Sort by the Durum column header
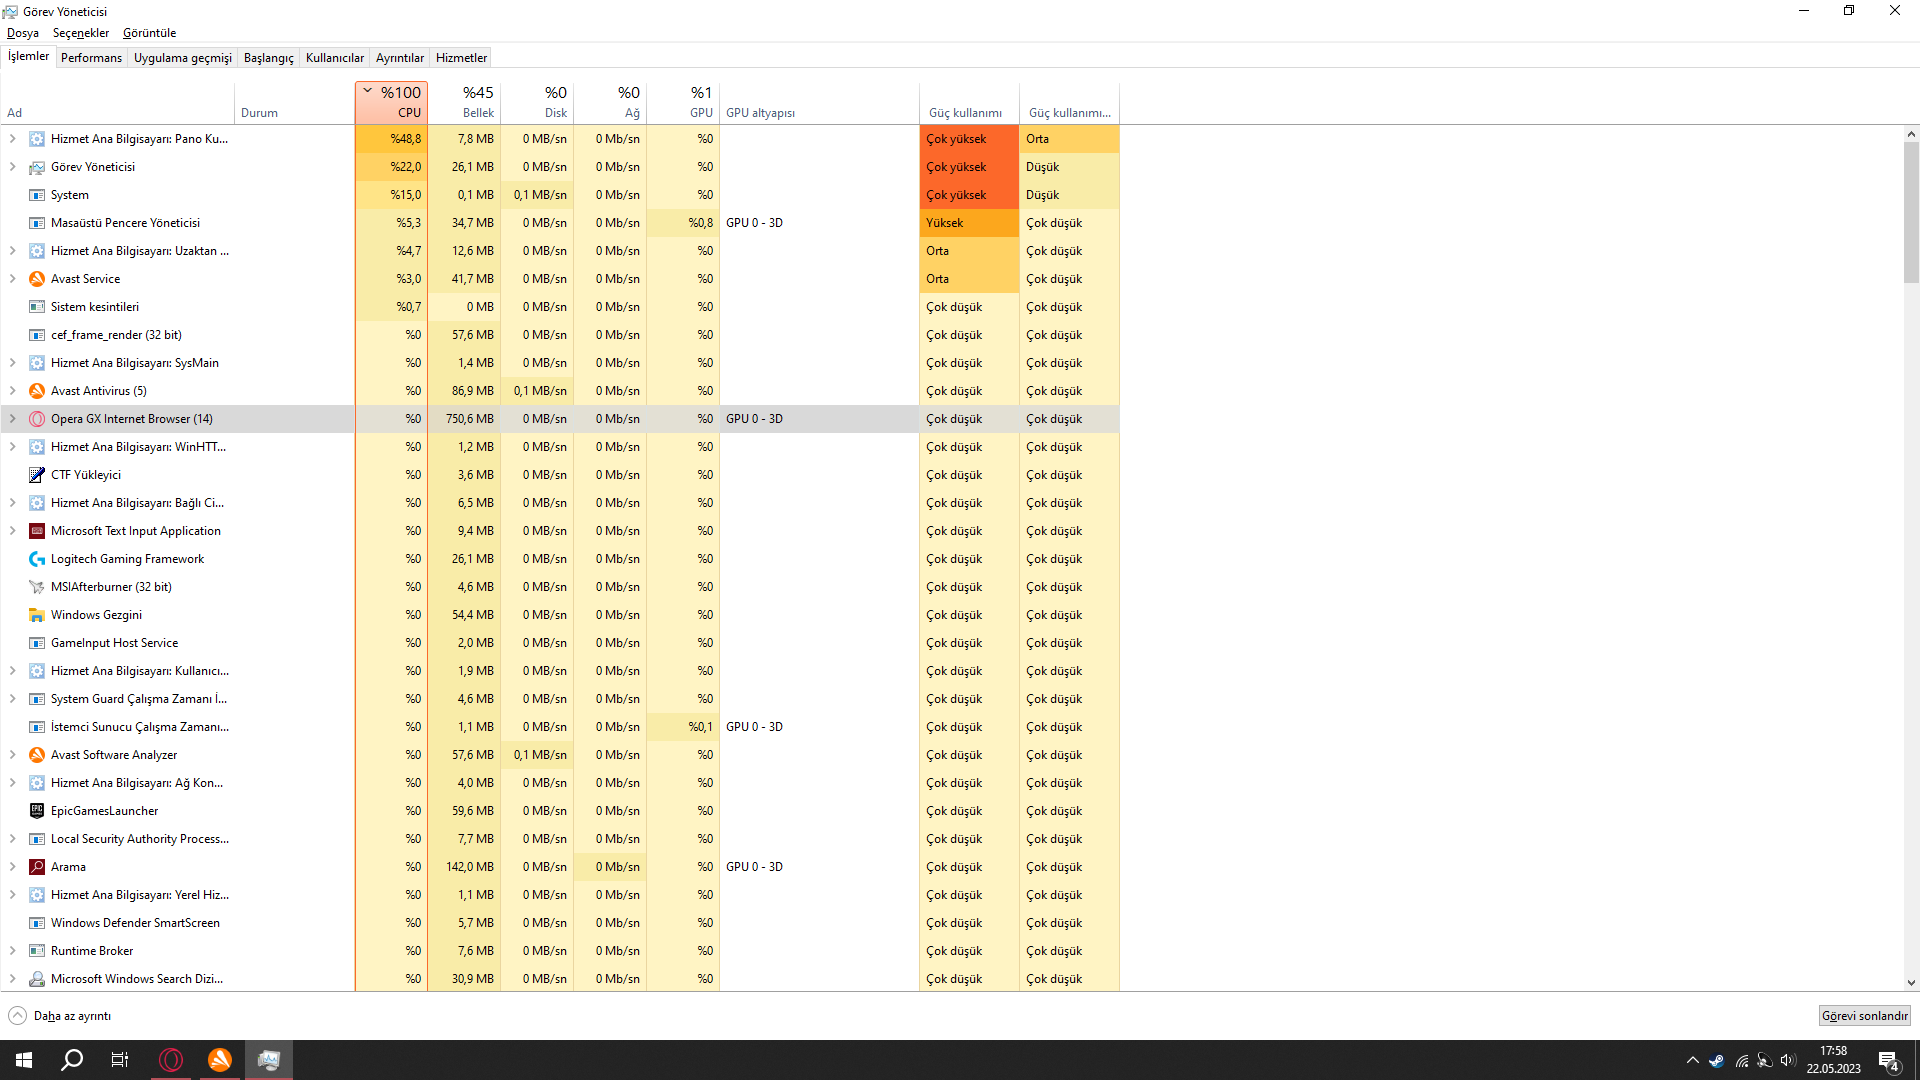This screenshot has height=1080, width=1920. 295,103
